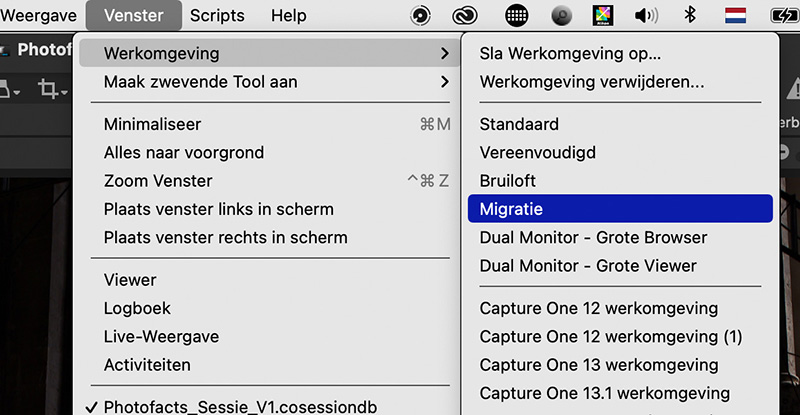The width and height of the screenshot is (800, 415).
Task: Choose the Migratie workspace
Action: pyautogui.click(x=620, y=209)
